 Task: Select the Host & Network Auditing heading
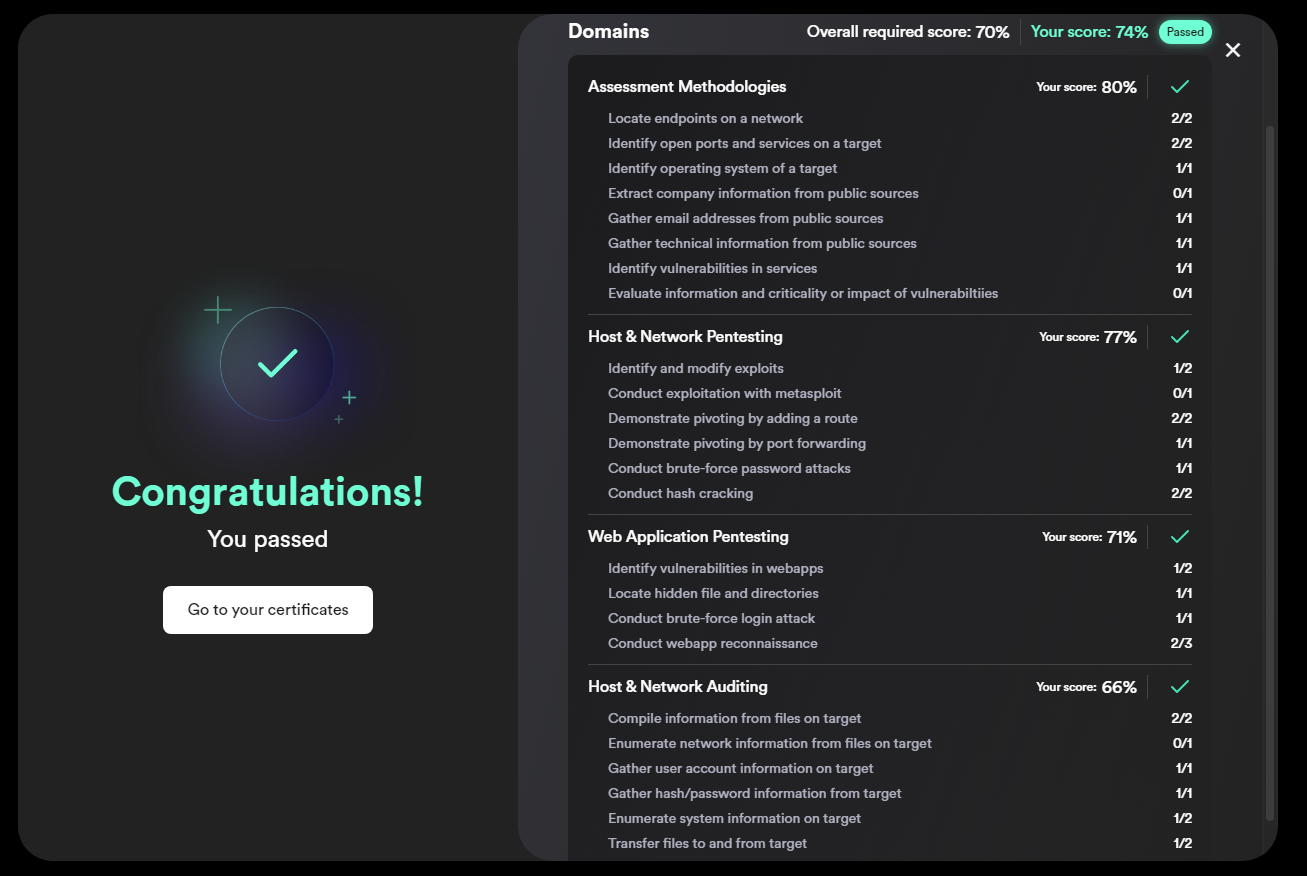(678, 687)
